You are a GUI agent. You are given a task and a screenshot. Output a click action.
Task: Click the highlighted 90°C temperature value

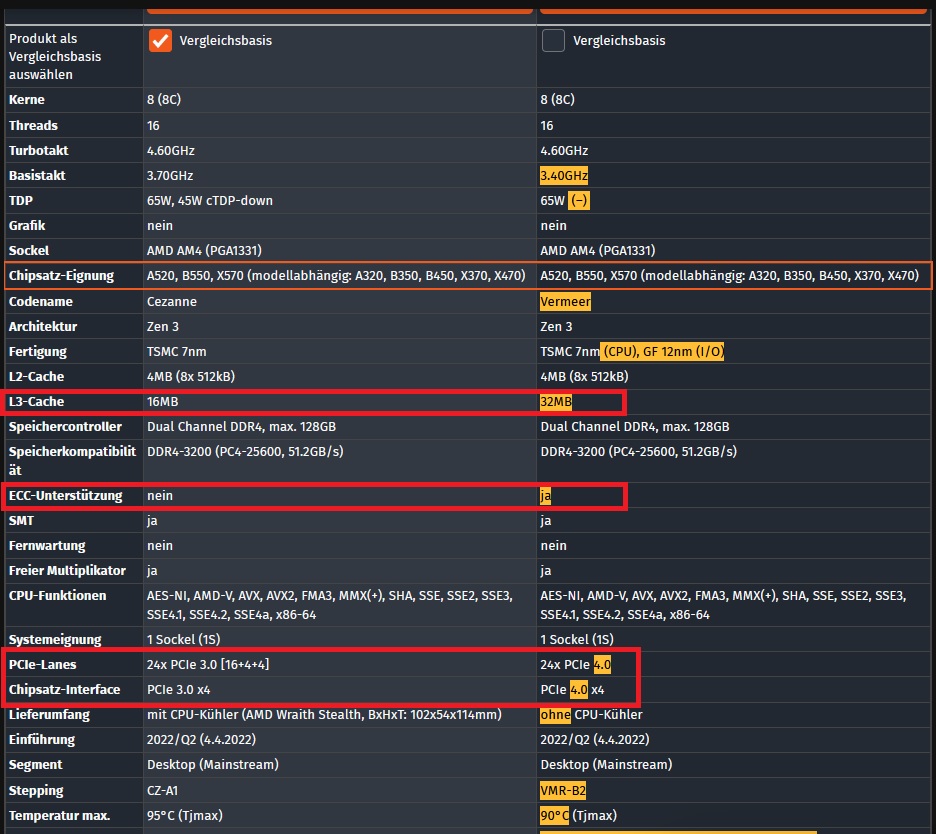click(x=555, y=815)
